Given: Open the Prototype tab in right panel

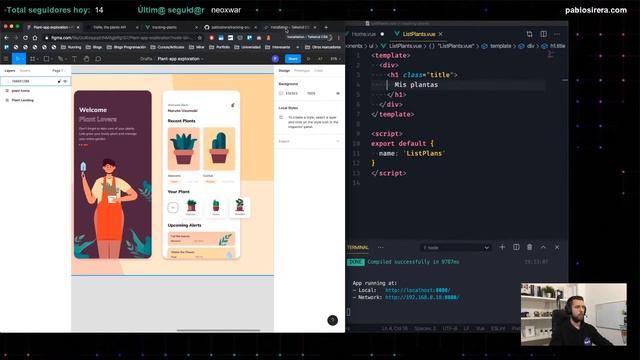Looking at the screenshot, I should coord(302,71).
